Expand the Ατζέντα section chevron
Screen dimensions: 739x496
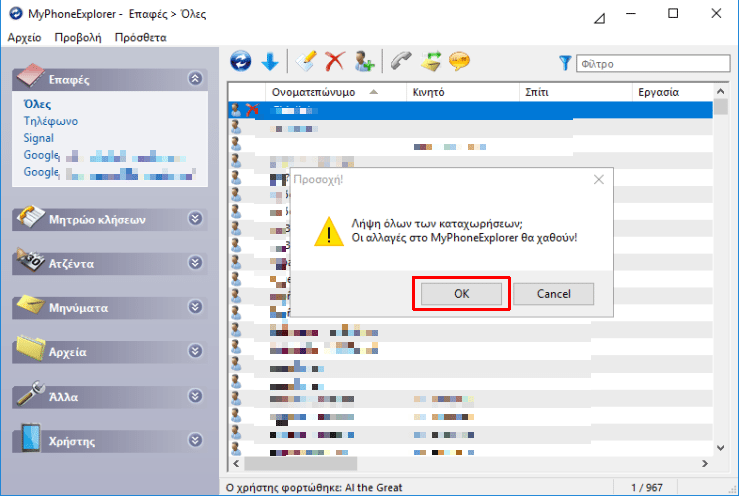(x=195, y=263)
